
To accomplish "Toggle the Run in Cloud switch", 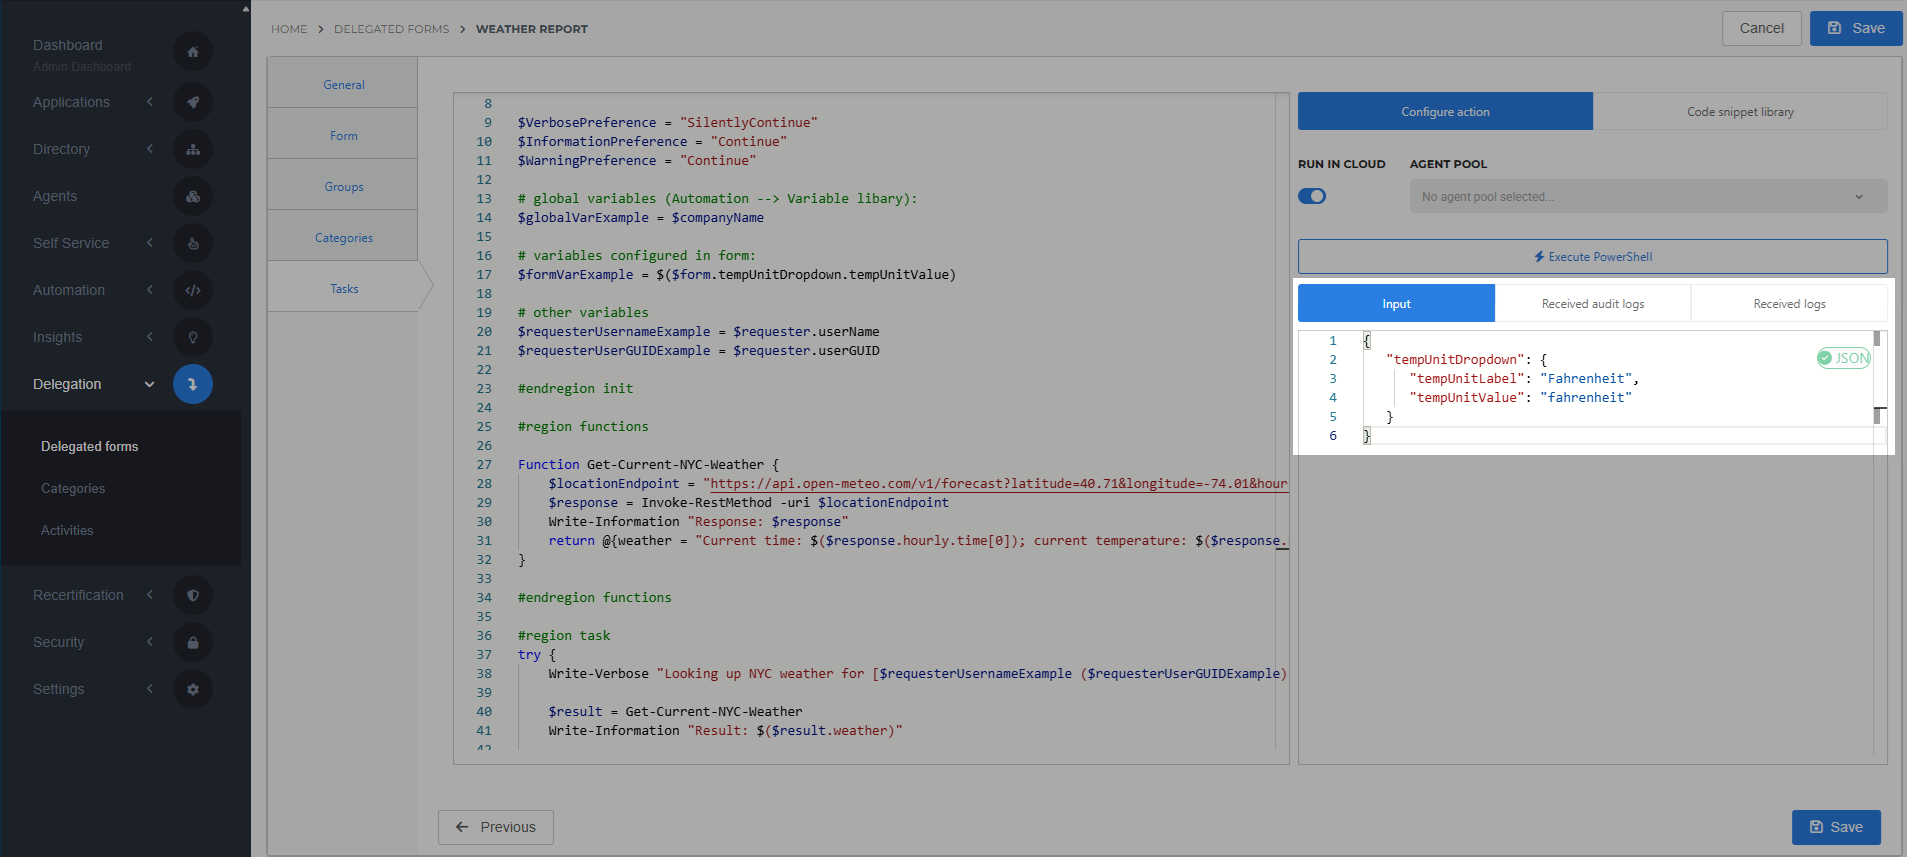I will (x=1312, y=196).
